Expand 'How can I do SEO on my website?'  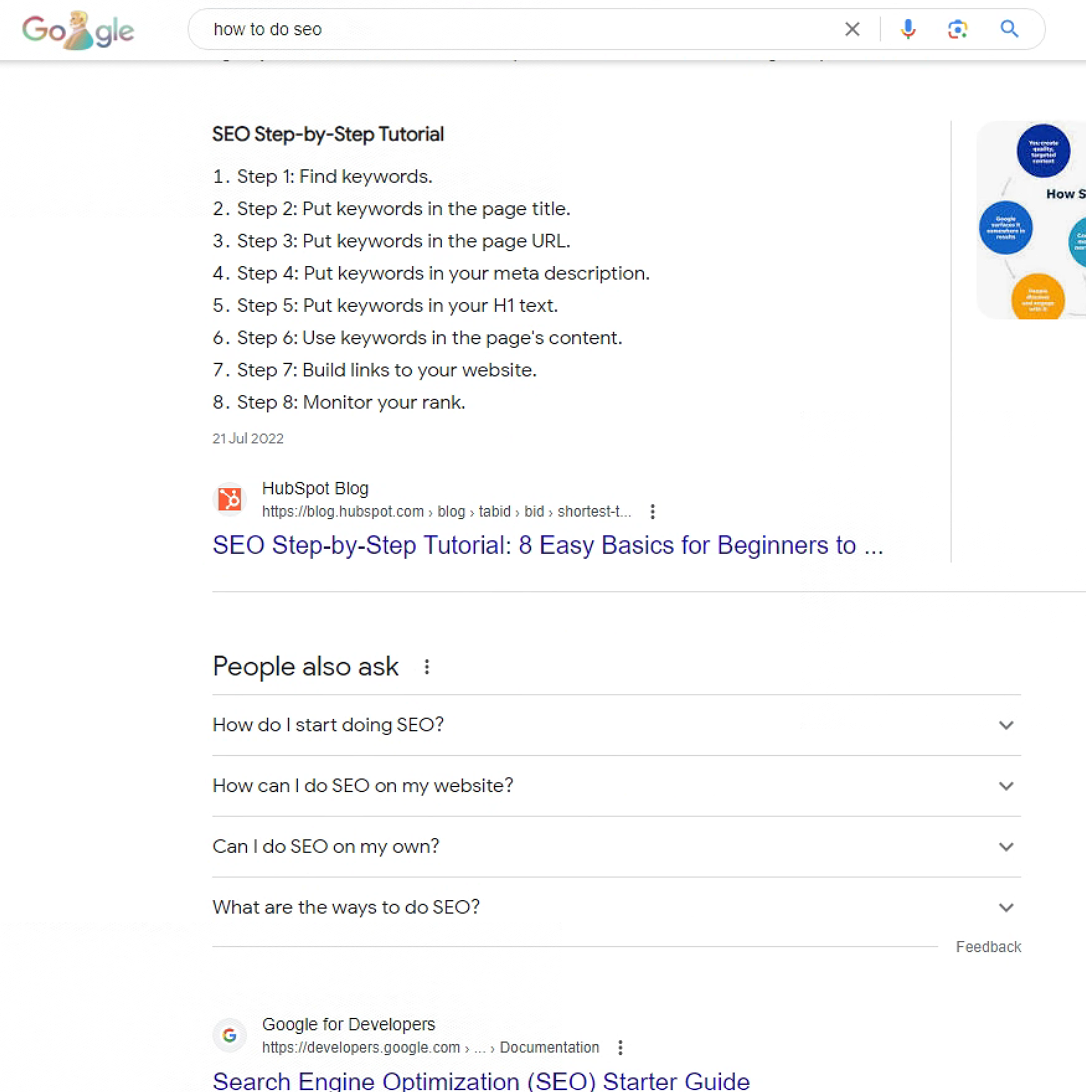[616, 786]
